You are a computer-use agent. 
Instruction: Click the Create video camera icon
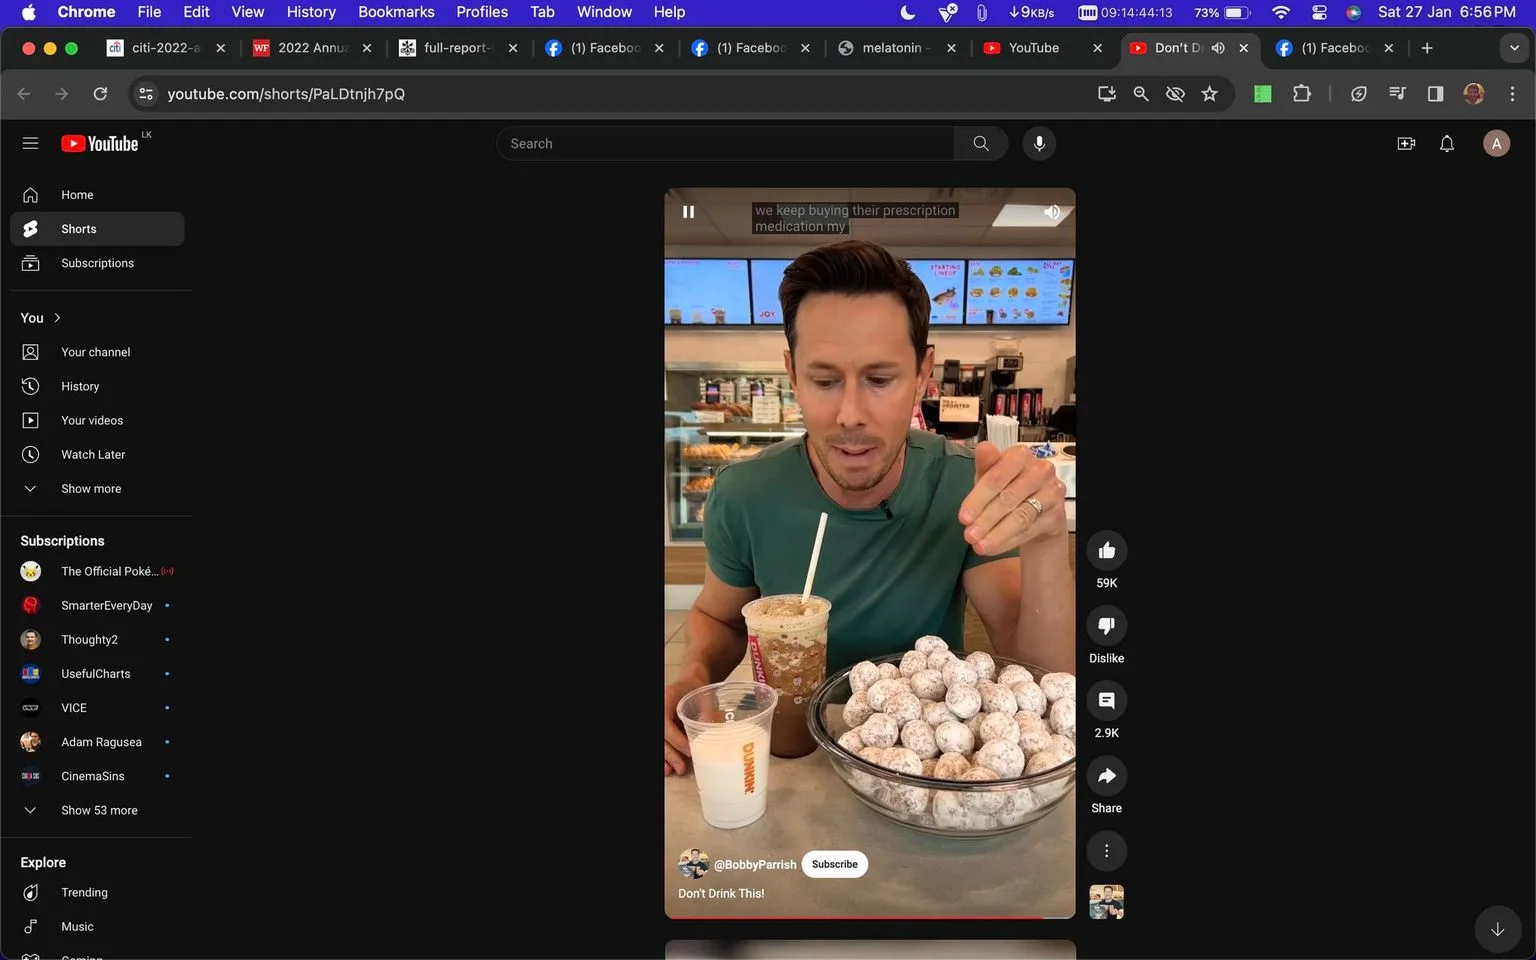point(1406,143)
